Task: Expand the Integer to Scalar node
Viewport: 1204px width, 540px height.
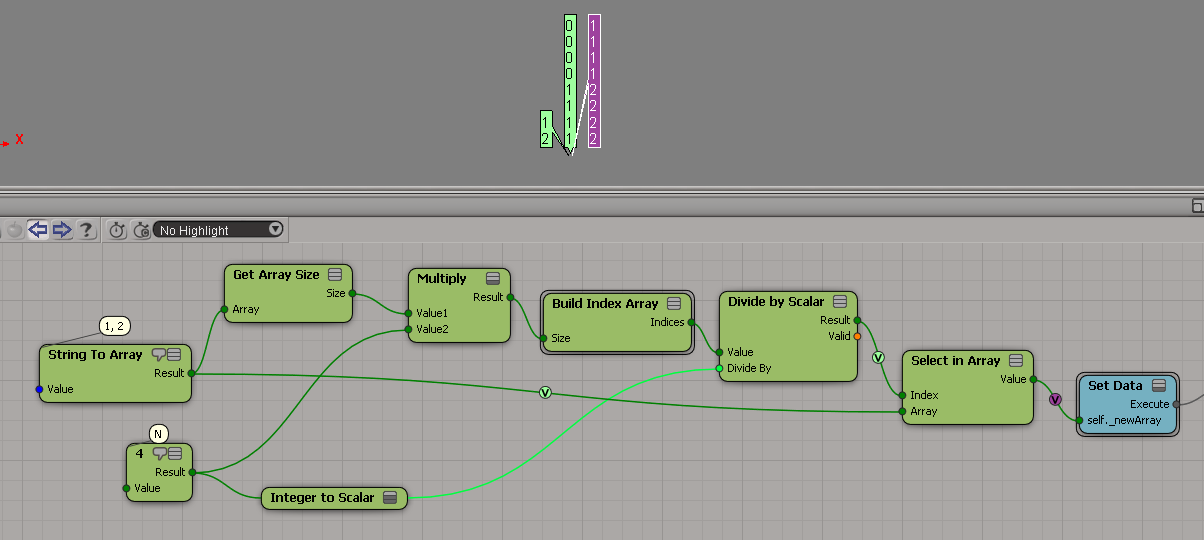Action: point(390,498)
